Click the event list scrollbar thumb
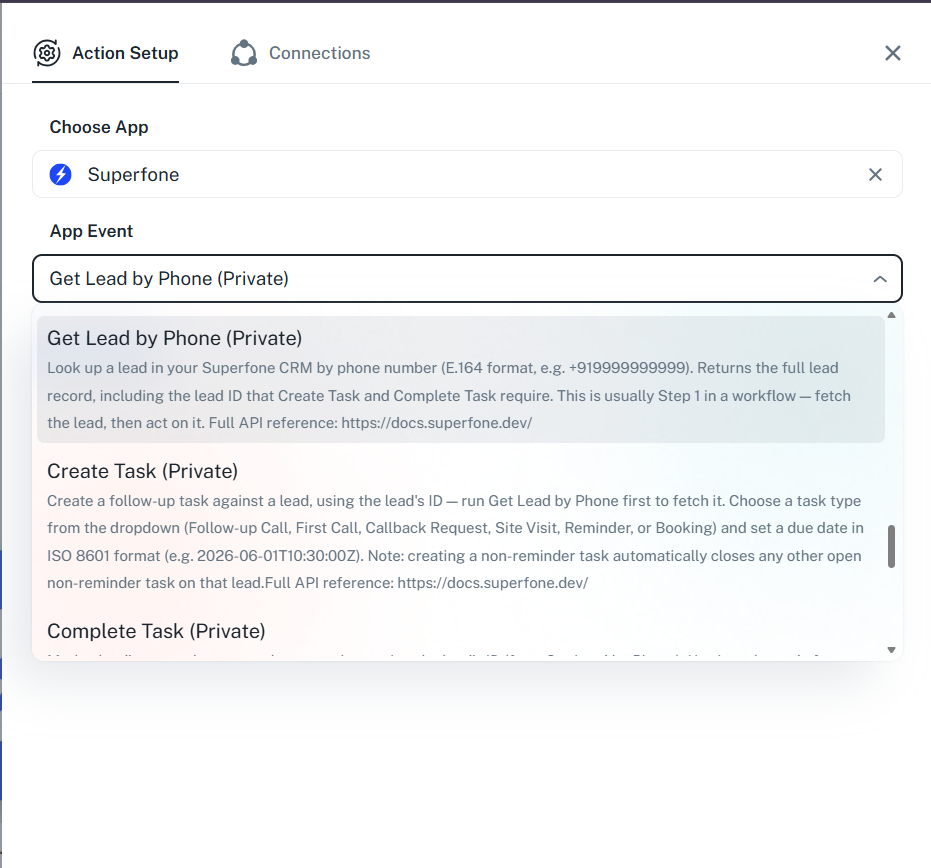This screenshot has height=868, width=931. [x=891, y=546]
